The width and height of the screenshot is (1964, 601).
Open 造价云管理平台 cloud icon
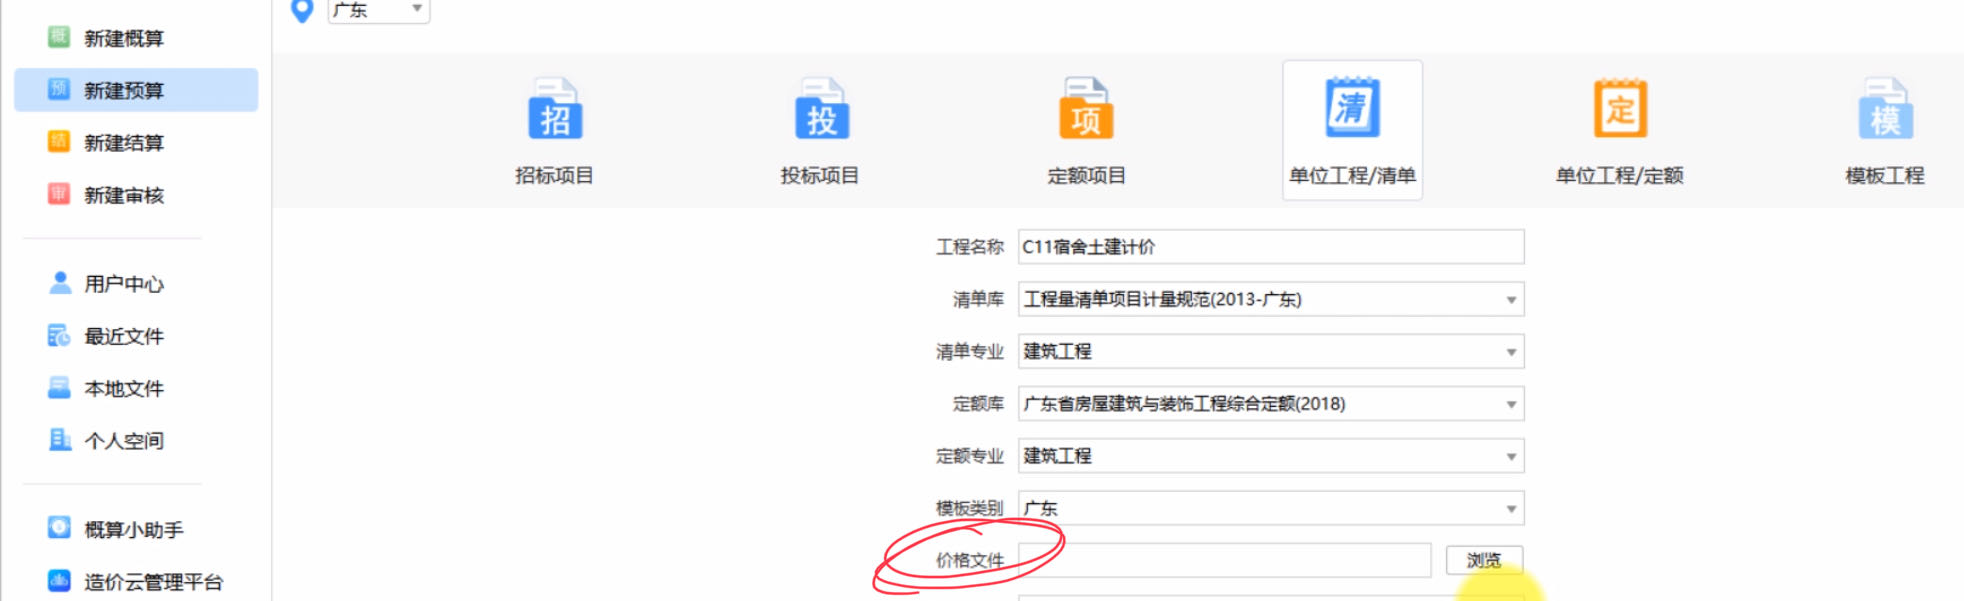point(59,580)
